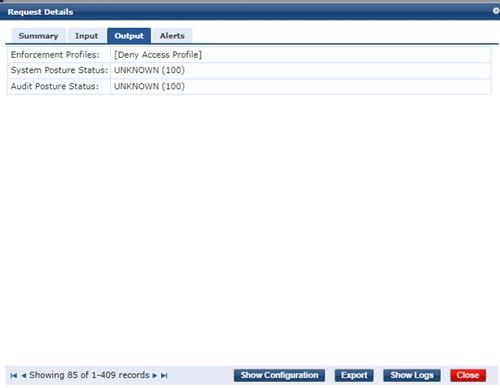Click the Enforcement Profiles label

point(55,55)
